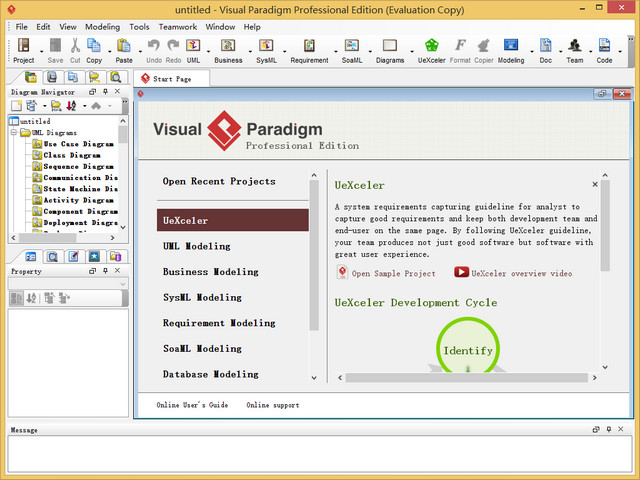Viewport: 640px width, 480px height.
Task: Click the Paste toolbar icon
Action: (x=123, y=46)
